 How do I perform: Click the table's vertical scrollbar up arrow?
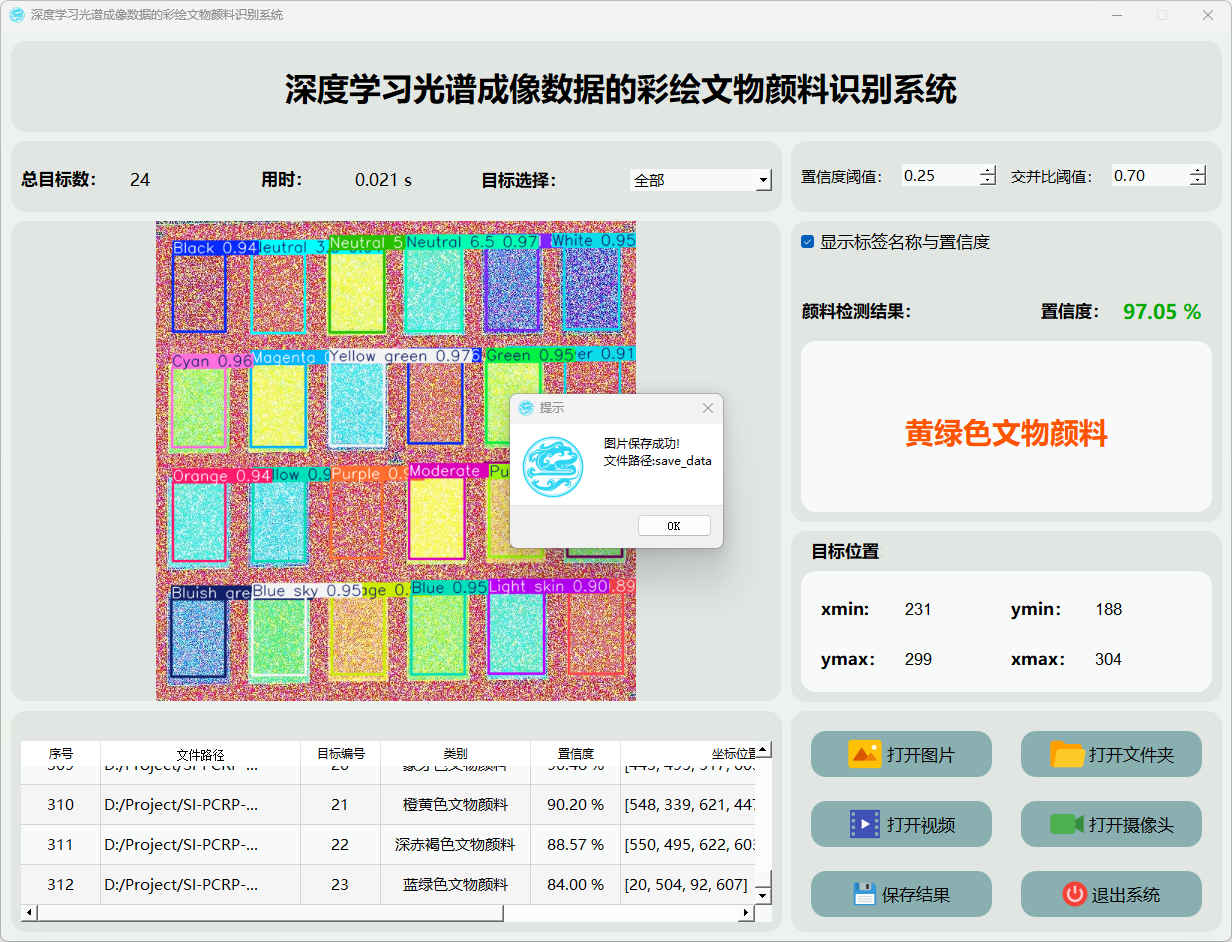pos(763,750)
